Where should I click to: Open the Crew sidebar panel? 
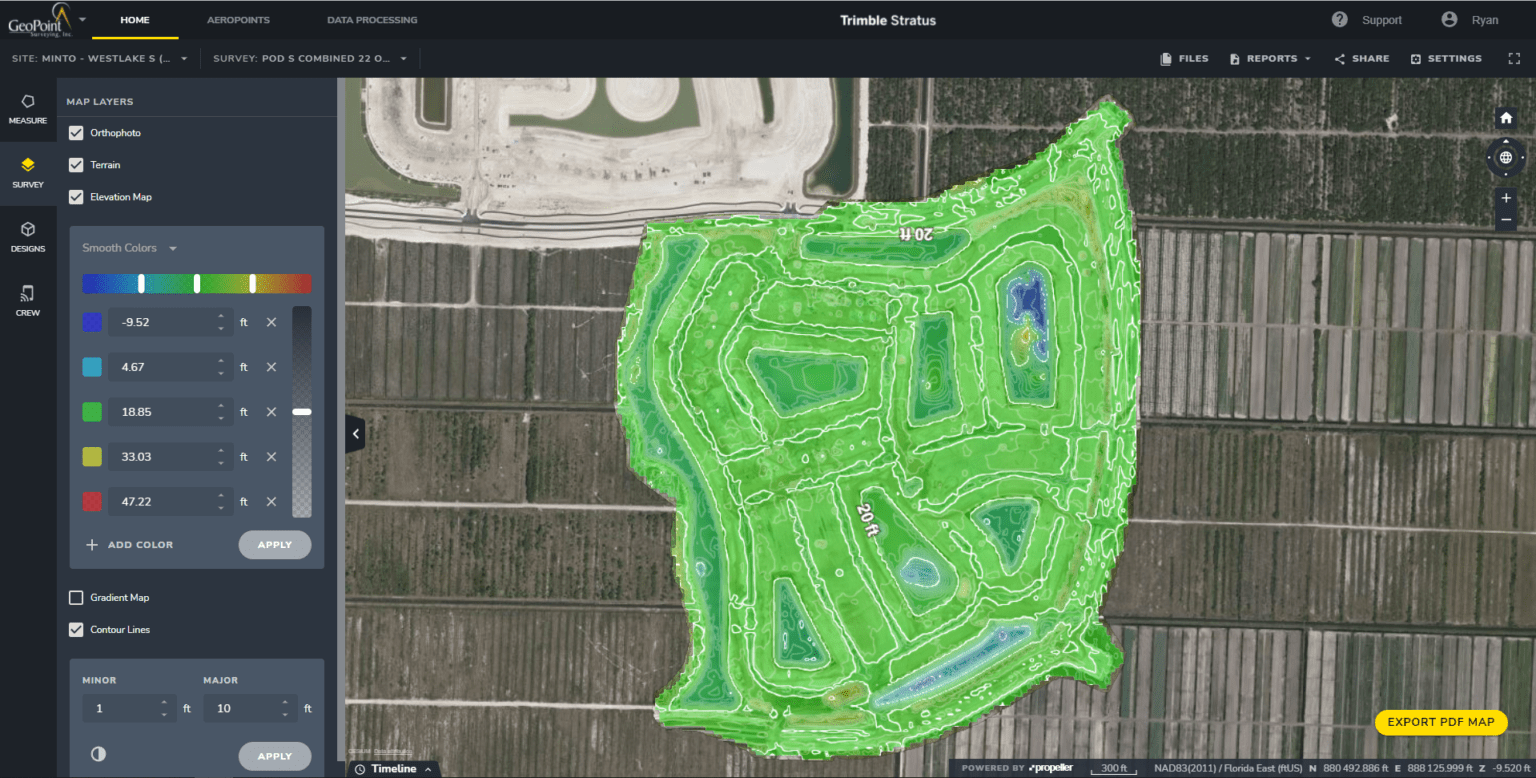tap(28, 300)
